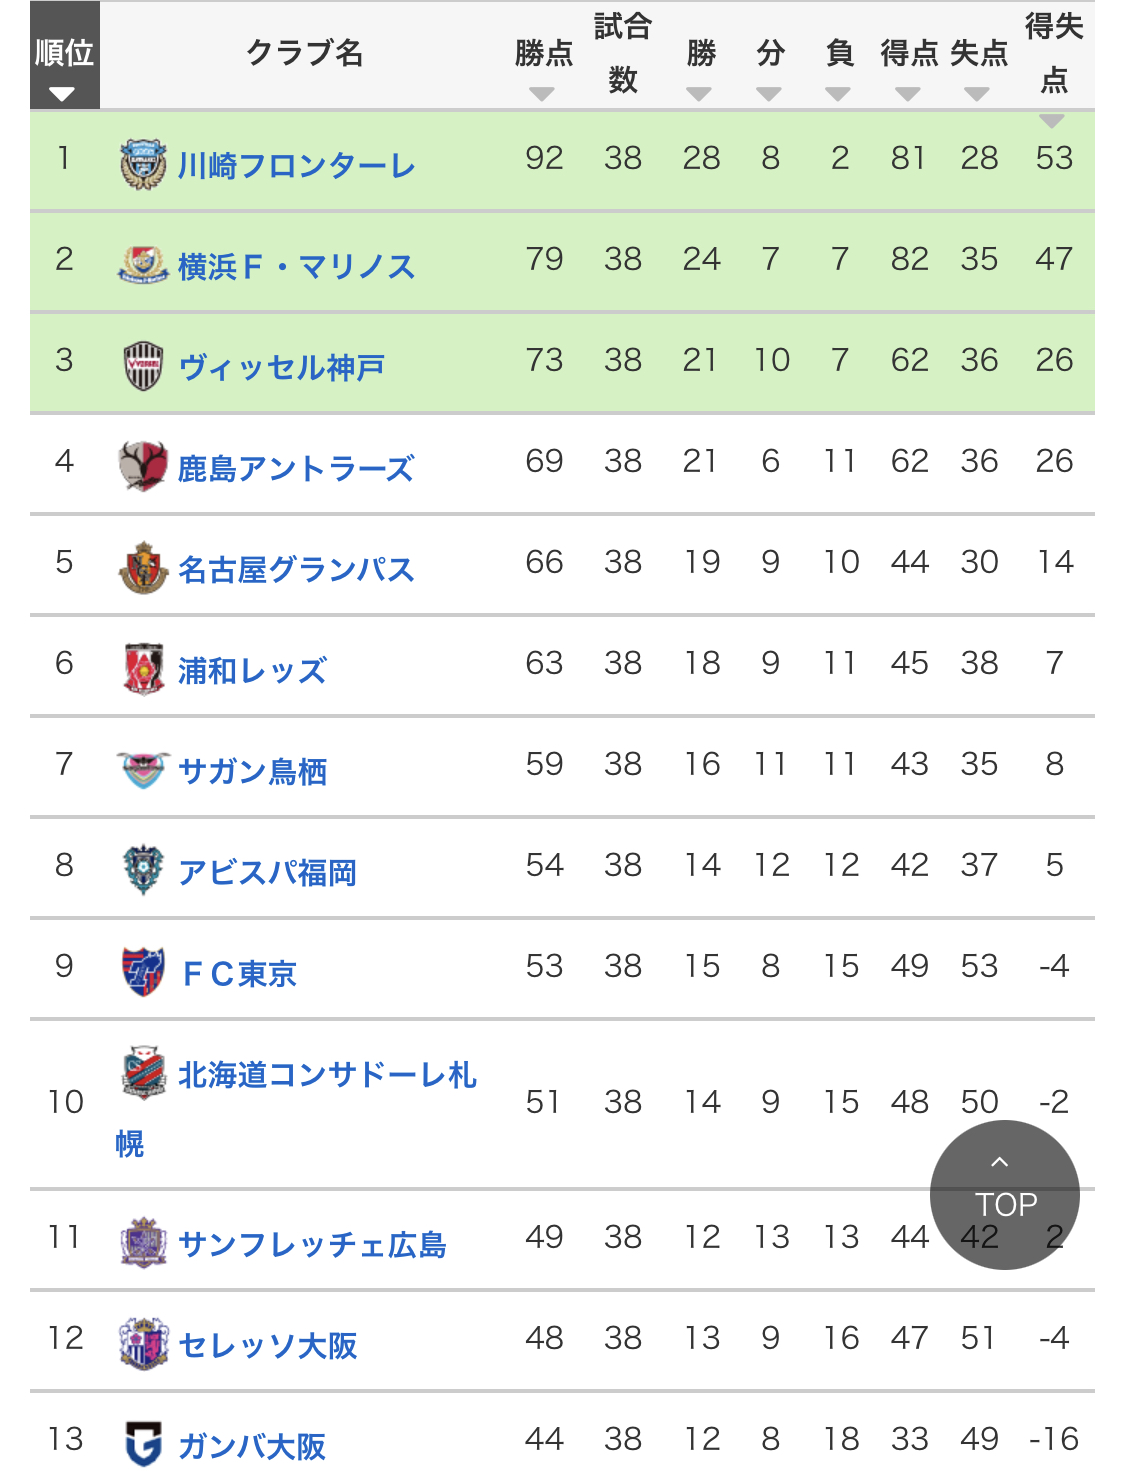Click the Yokohama F. Marinos crest icon
The image size is (1125, 1477).
[x=143, y=265]
